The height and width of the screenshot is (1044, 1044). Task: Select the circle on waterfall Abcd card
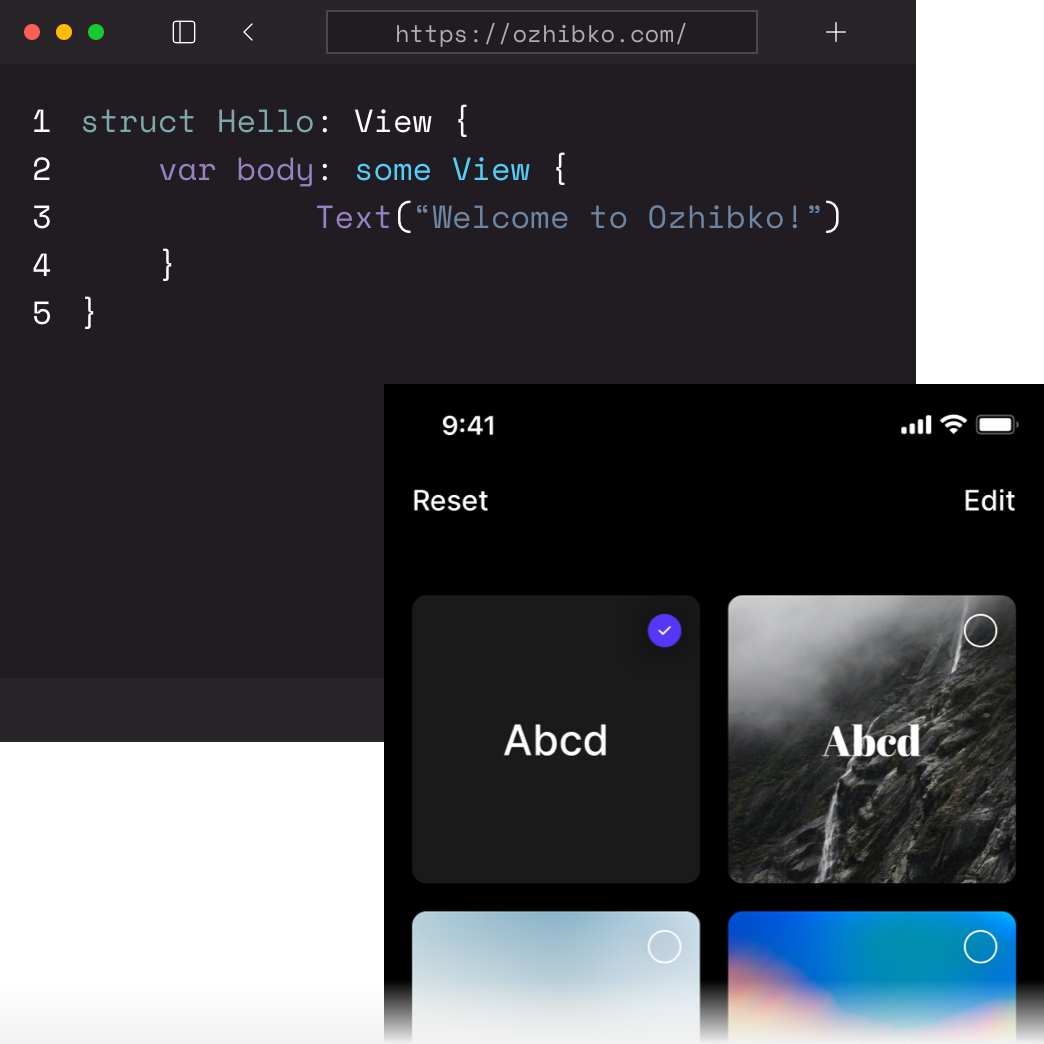[980, 631]
